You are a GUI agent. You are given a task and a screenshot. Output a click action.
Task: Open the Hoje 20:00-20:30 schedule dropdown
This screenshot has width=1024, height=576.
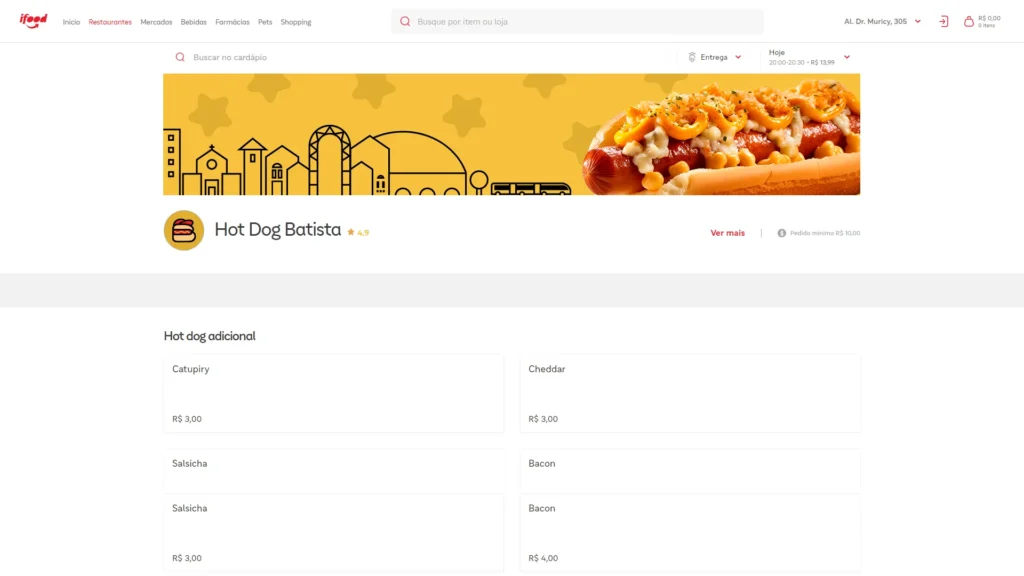810,57
